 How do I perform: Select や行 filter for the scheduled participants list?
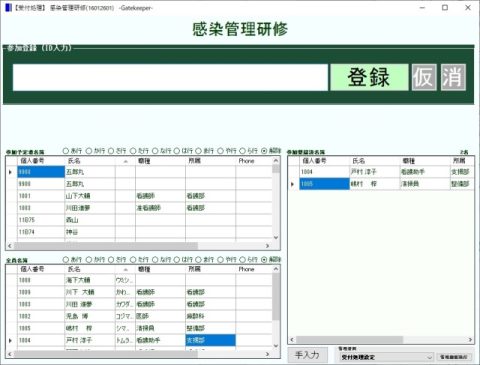220,151
